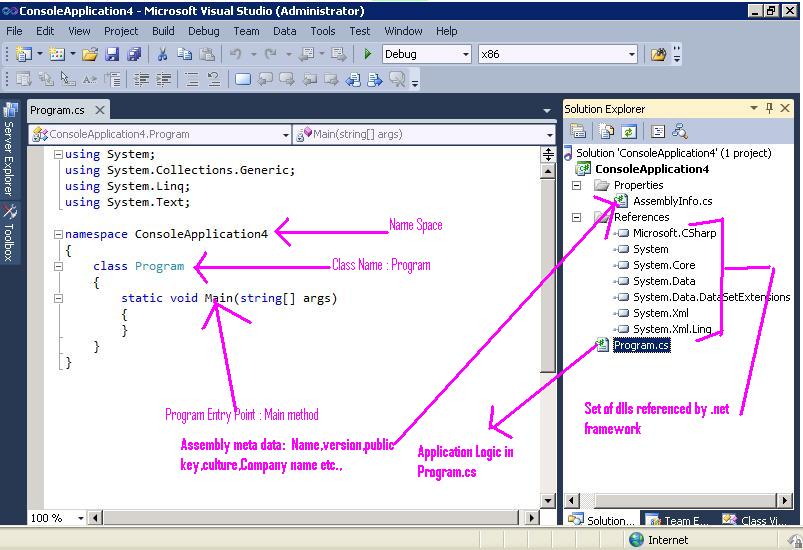The image size is (803, 550).
Task: Collapse the class Program code block
Action: [x=58, y=266]
